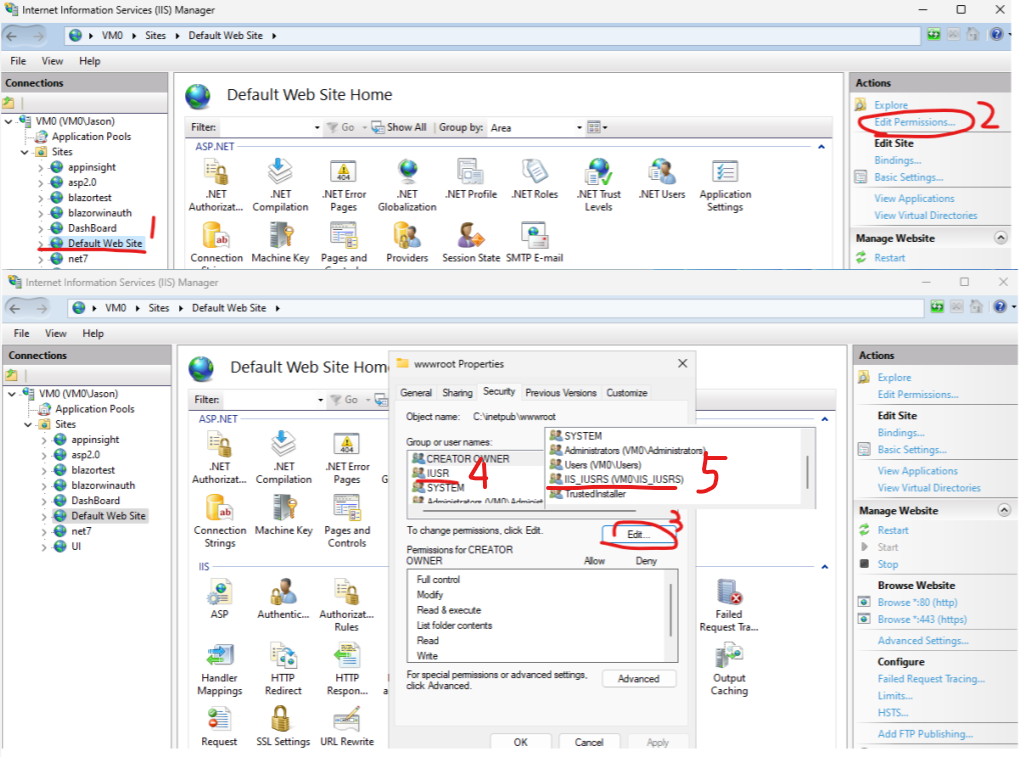Open the Group by Area dropdown
Viewport: 1029px width, 757px height.
(x=577, y=126)
